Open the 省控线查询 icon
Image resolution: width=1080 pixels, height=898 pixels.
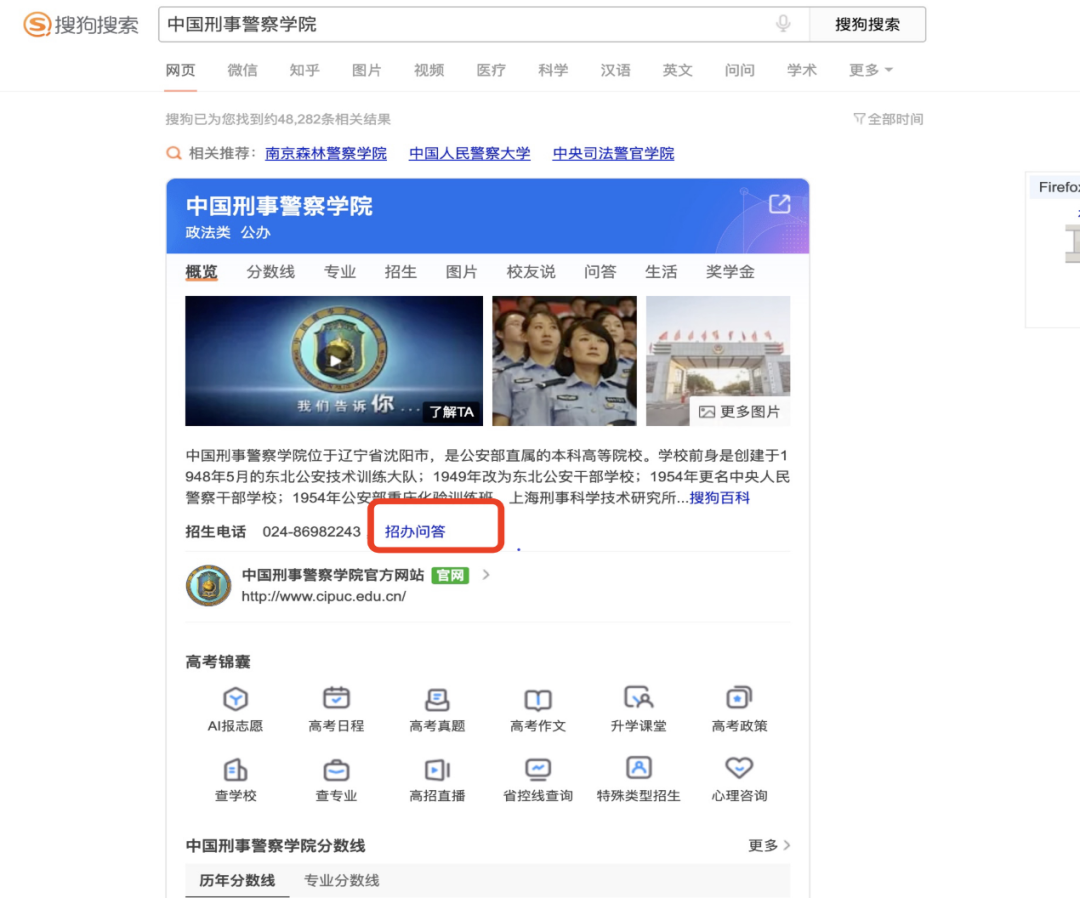[538, 769]
